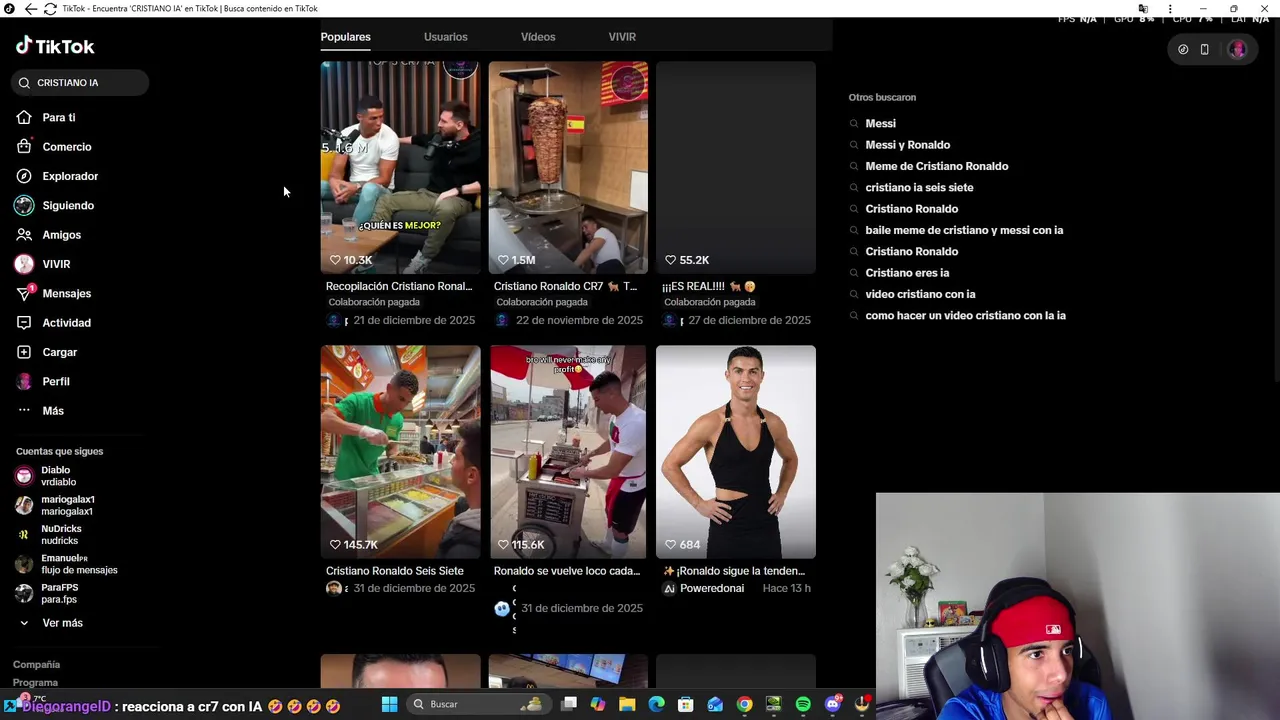The height and width of the screenshot is (720, 1280).
Task: Expand followed accounts with Ver más
Action: pos(51,623)
